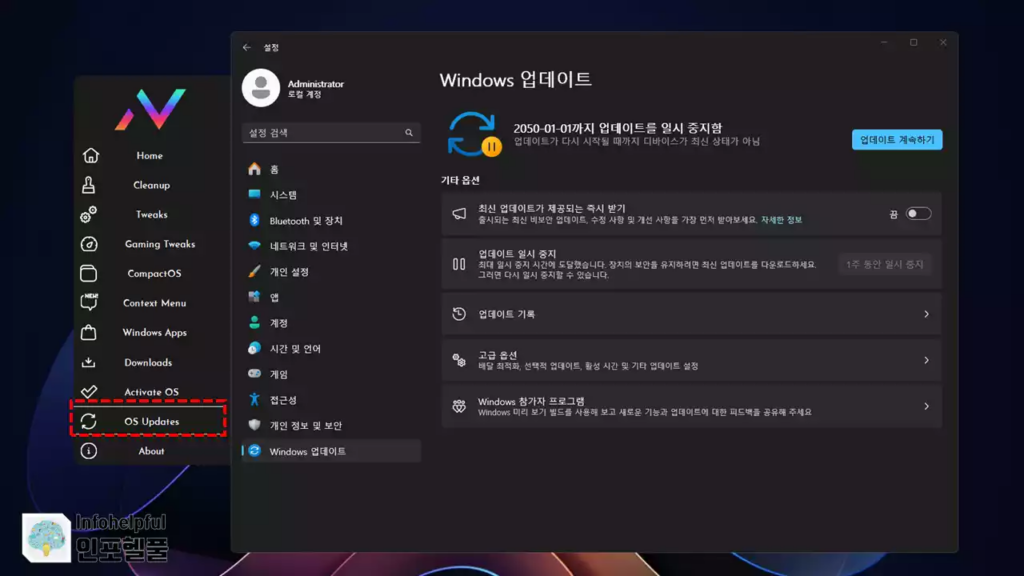
Task: Open Home in tweak tool menu
Action: 150,155
